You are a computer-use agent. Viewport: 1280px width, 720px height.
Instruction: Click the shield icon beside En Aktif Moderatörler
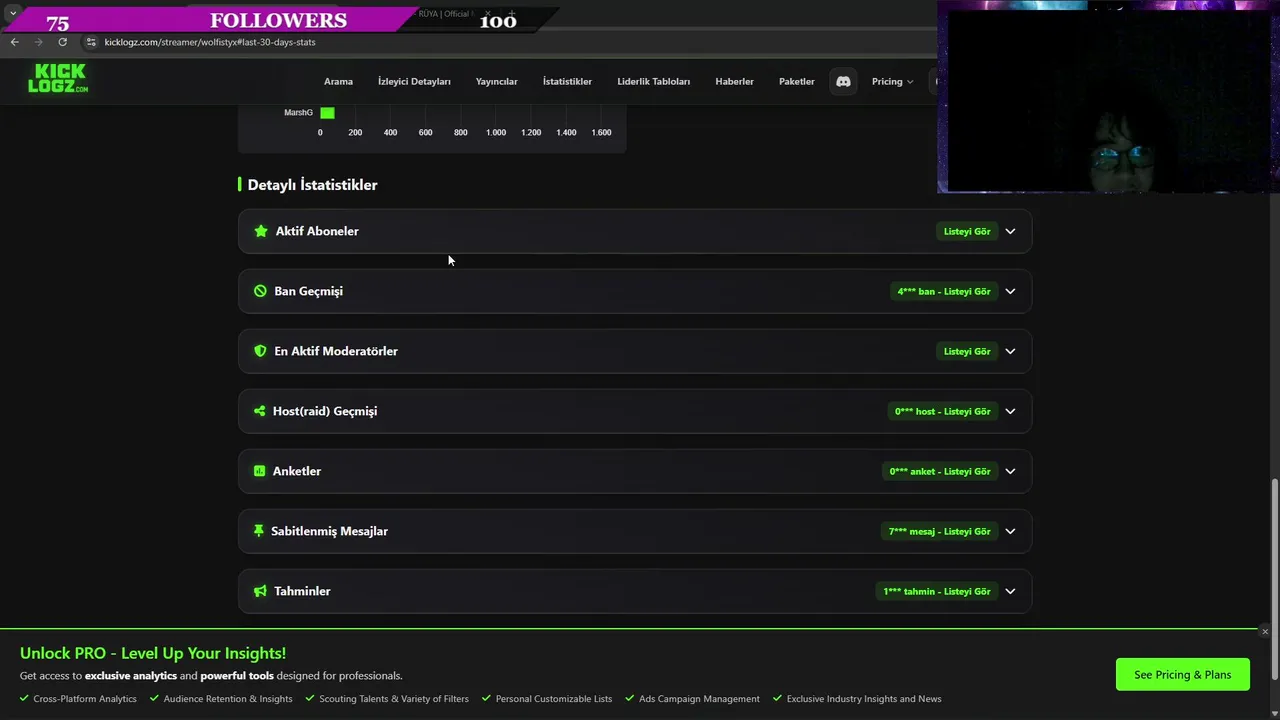pos(260,351)
